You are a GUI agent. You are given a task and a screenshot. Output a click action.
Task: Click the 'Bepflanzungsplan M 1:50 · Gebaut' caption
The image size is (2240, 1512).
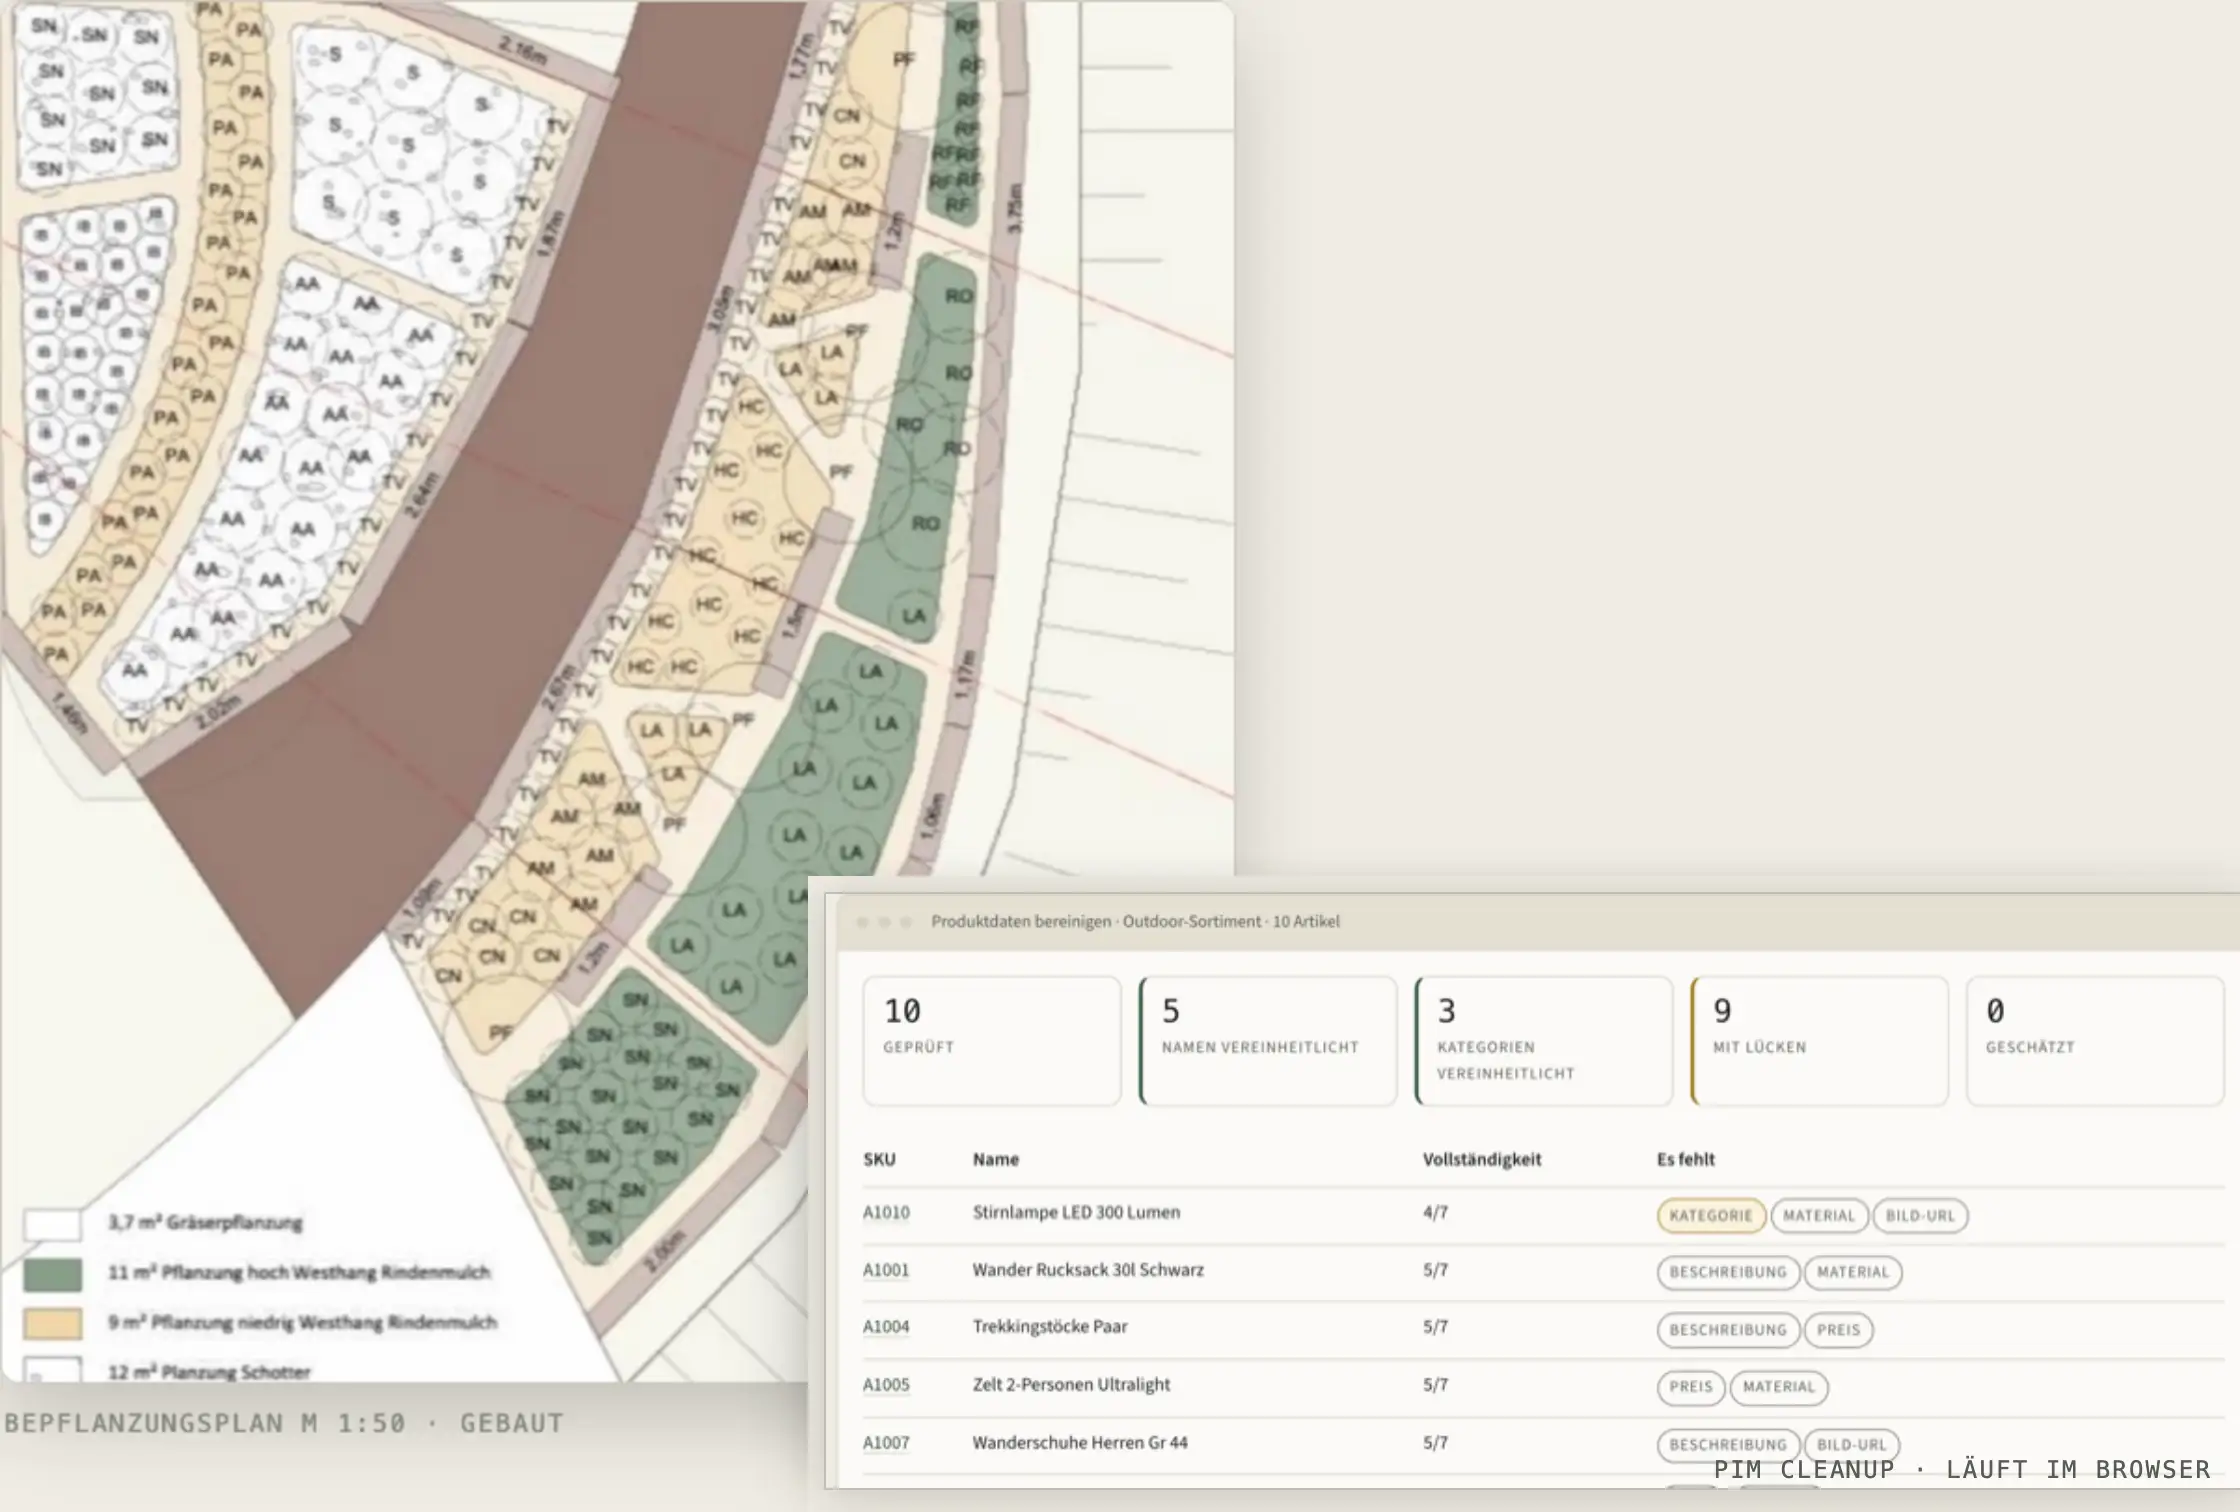click(284, 1423)
